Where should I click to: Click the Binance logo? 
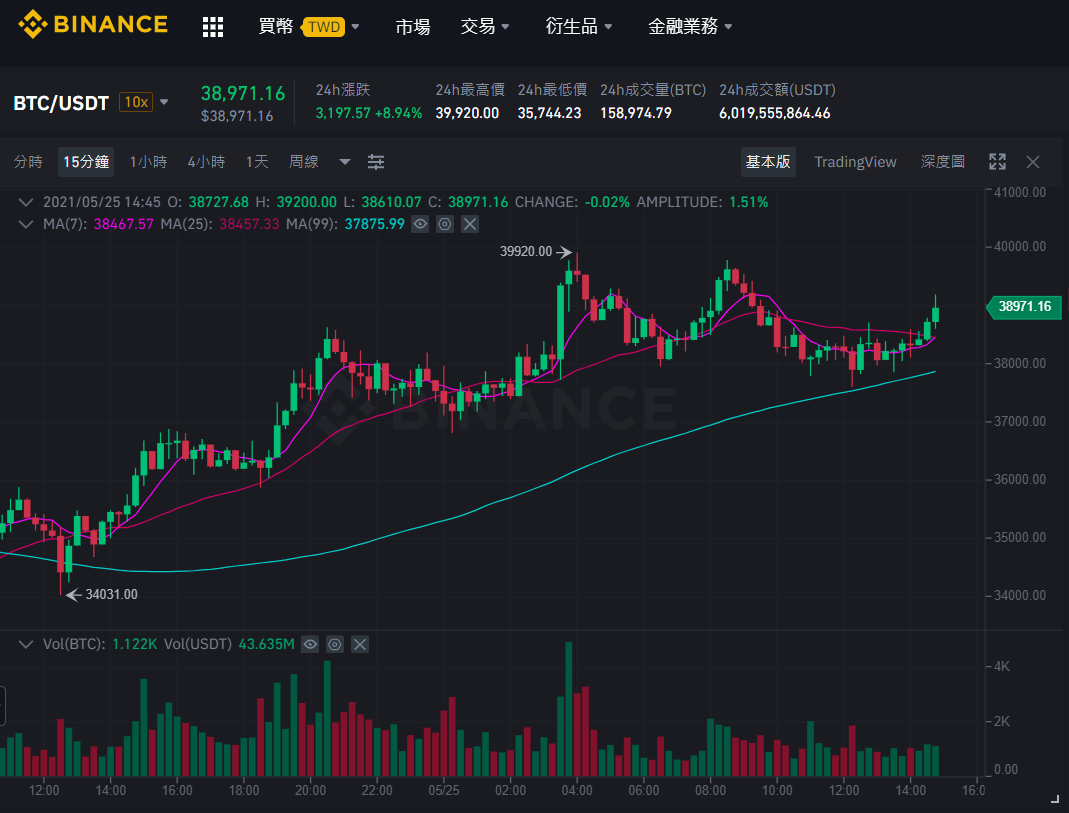click(x=93, y=25)
